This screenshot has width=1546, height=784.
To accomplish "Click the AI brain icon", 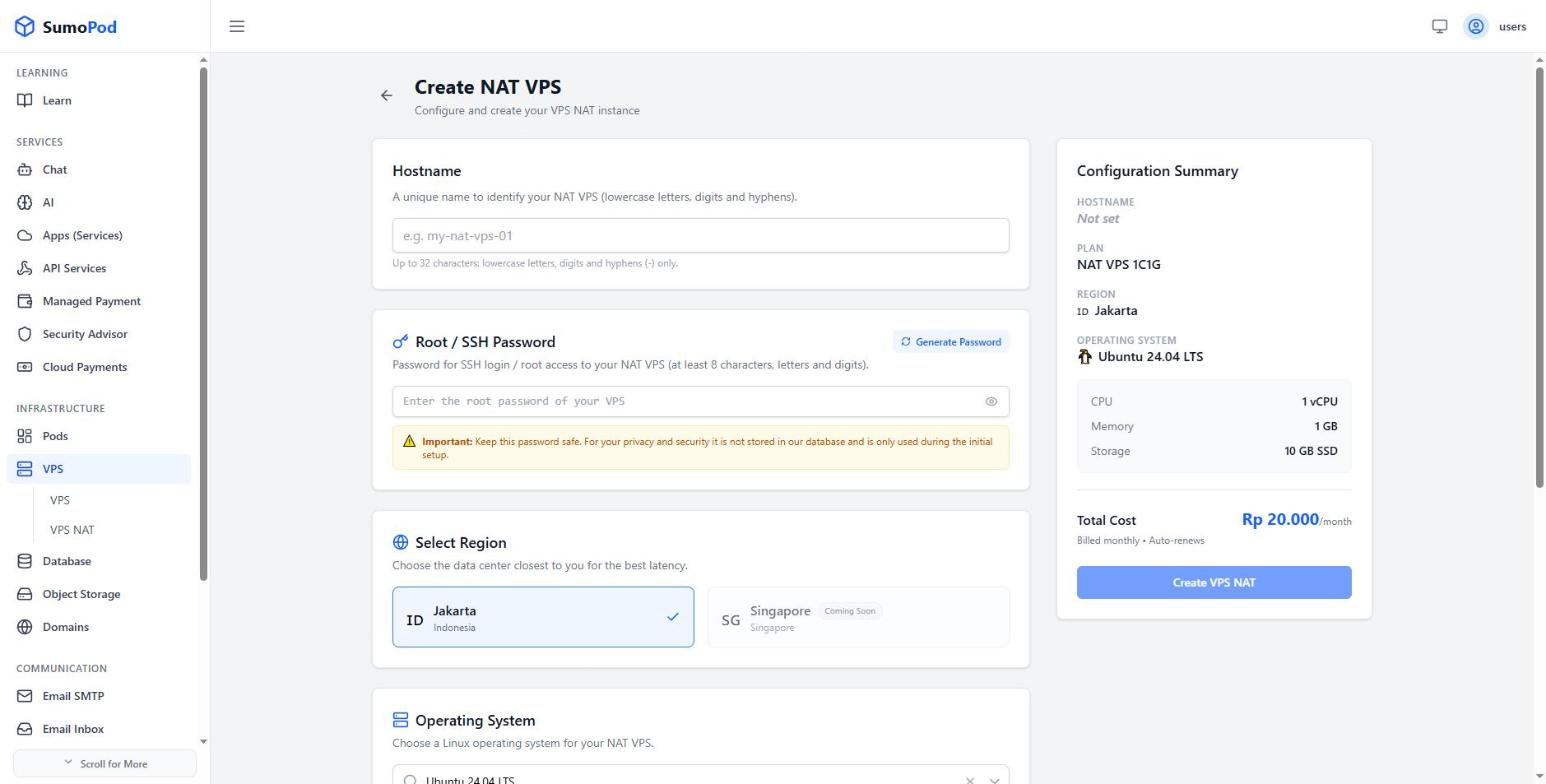I will [25, 202].
